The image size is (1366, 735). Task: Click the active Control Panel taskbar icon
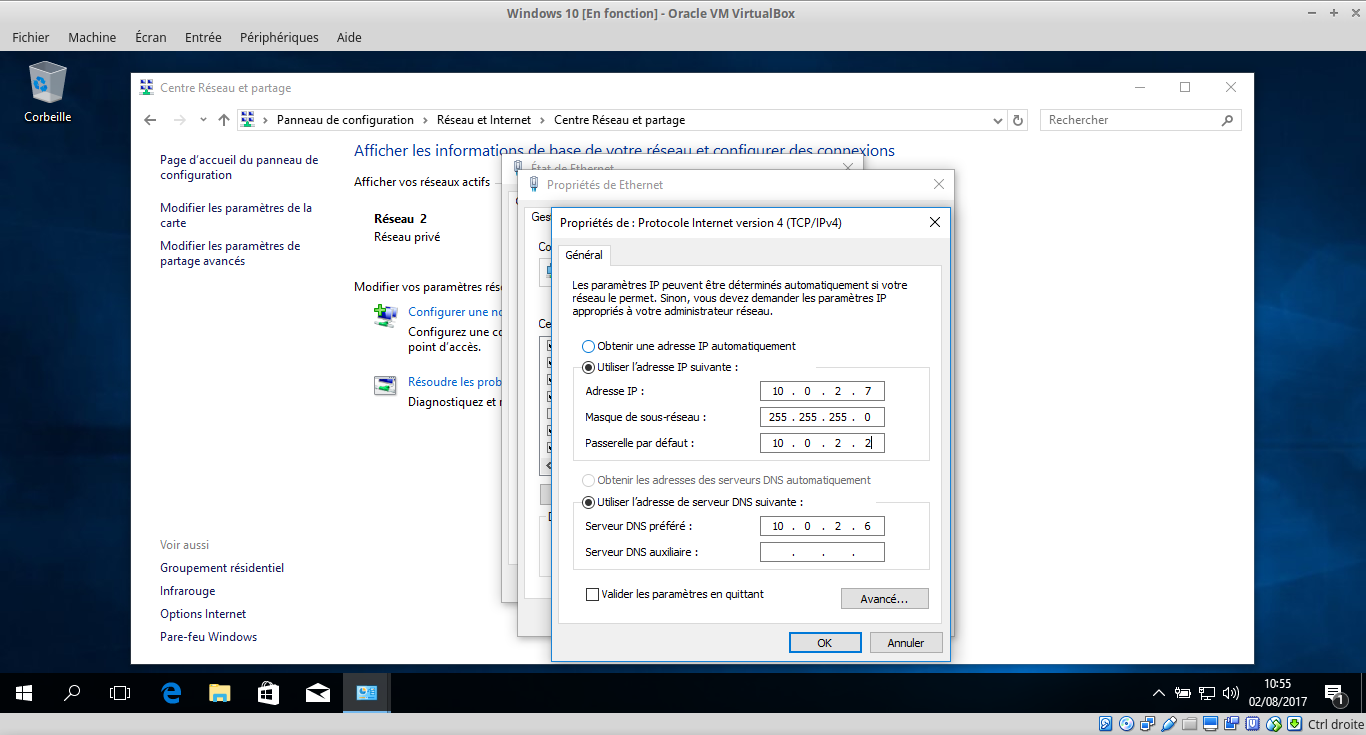click(366, 692)
